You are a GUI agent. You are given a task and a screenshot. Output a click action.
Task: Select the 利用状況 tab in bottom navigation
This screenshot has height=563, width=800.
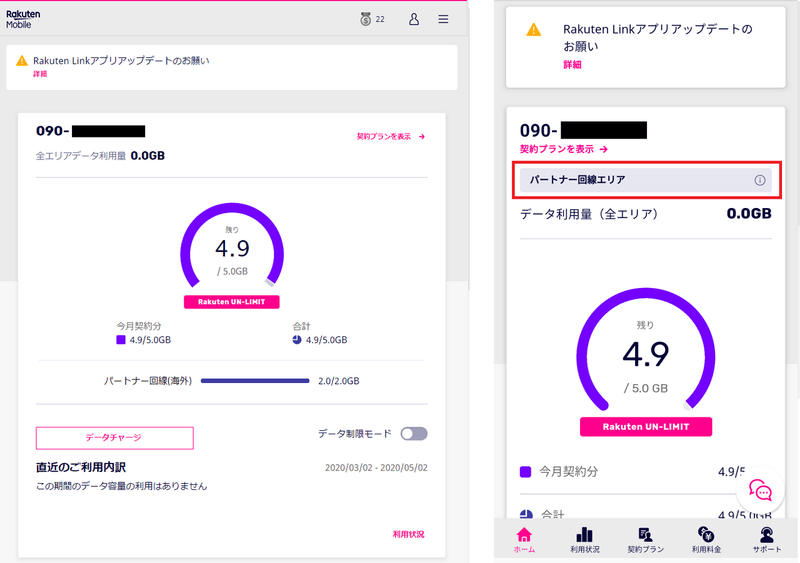pos(585,541)
